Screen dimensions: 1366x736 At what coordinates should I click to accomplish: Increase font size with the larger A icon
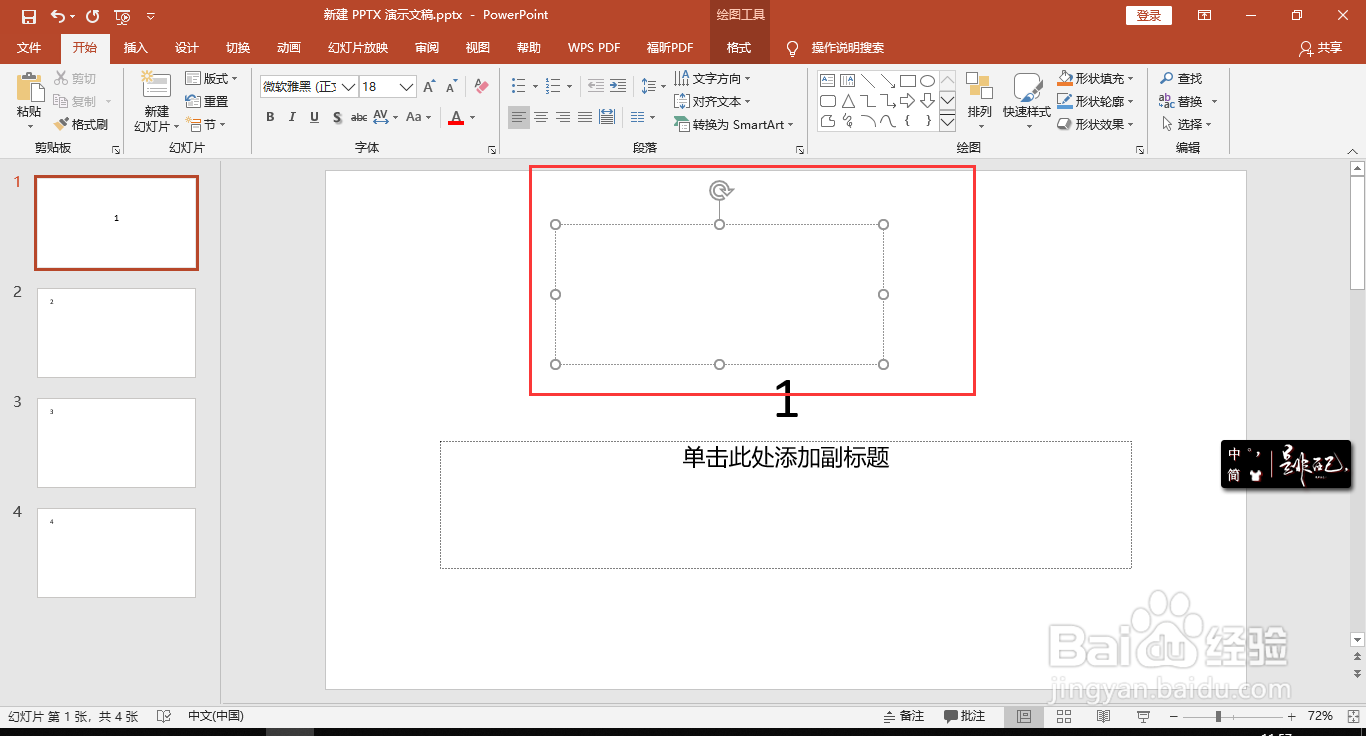(x=429, y=87)
